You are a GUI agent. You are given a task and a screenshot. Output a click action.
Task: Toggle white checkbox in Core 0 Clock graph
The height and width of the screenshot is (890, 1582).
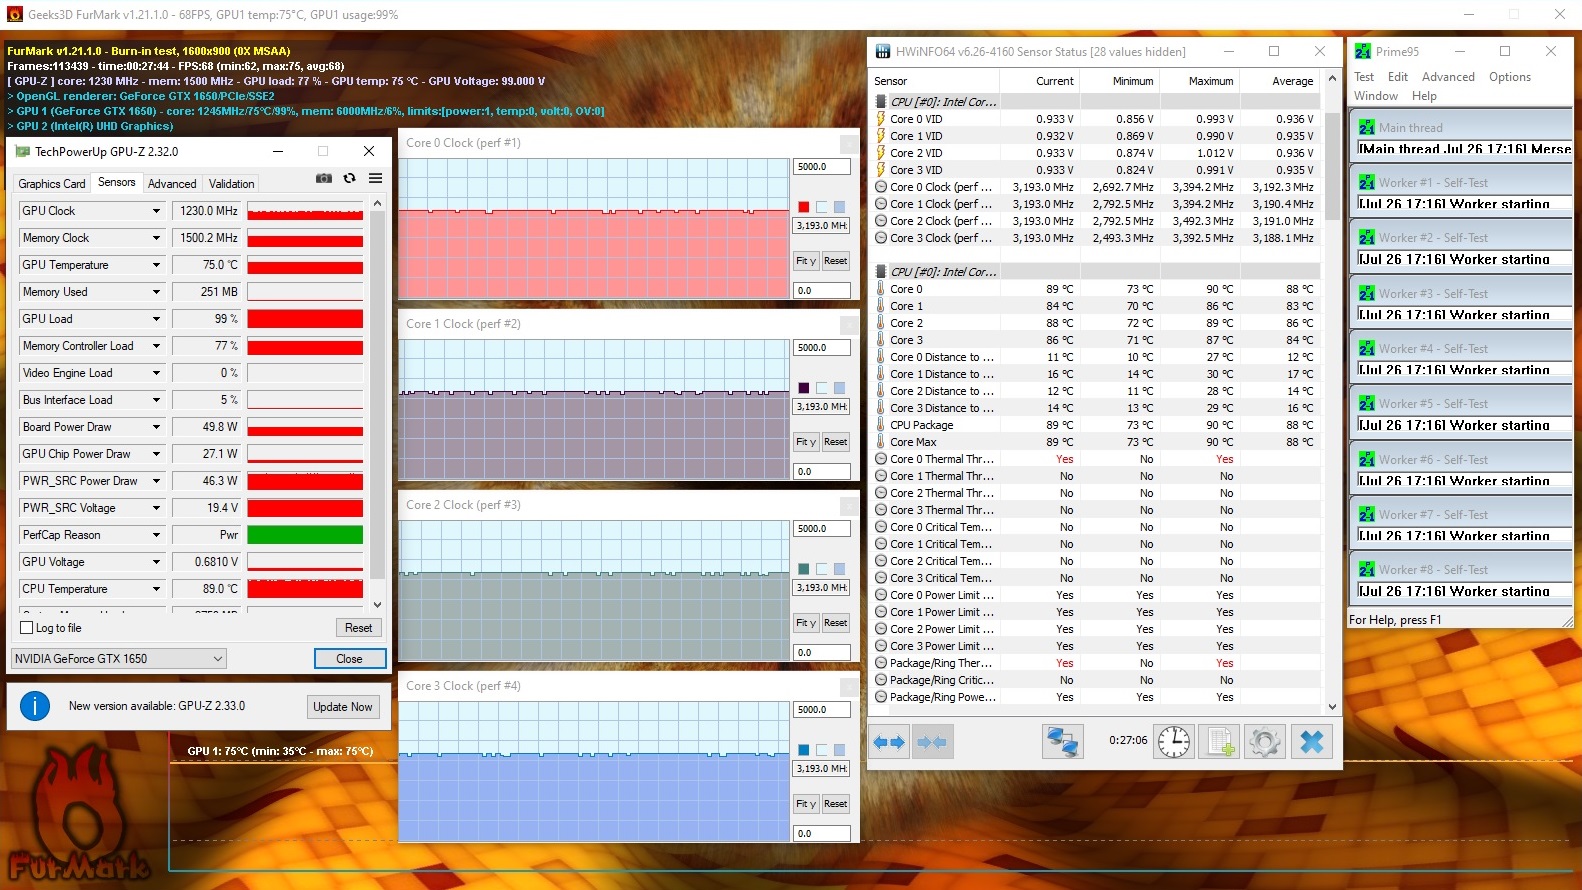821,207
